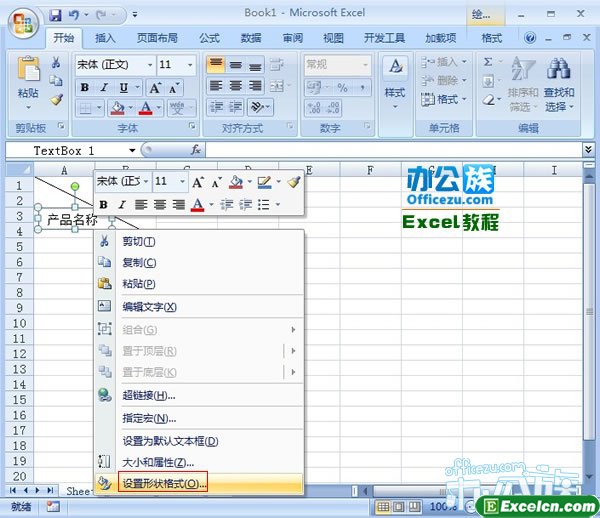The image size is (600, 518).
Task: Choose Set as Default Text Box (设置为默认文本框)
Action: pyautogui.click(x=199, y=441)
